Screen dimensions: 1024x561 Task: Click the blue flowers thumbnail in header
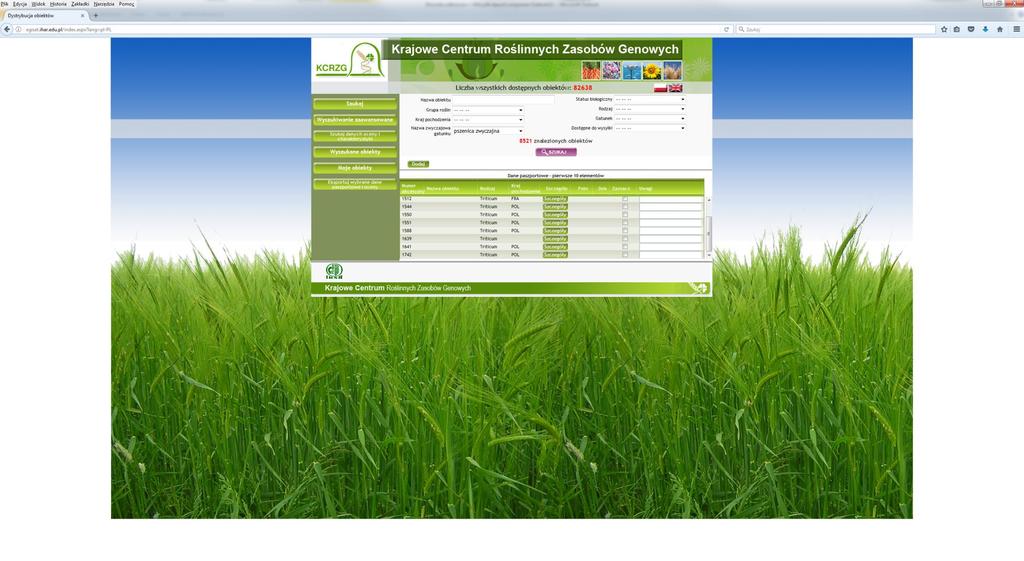coord(632,71)
